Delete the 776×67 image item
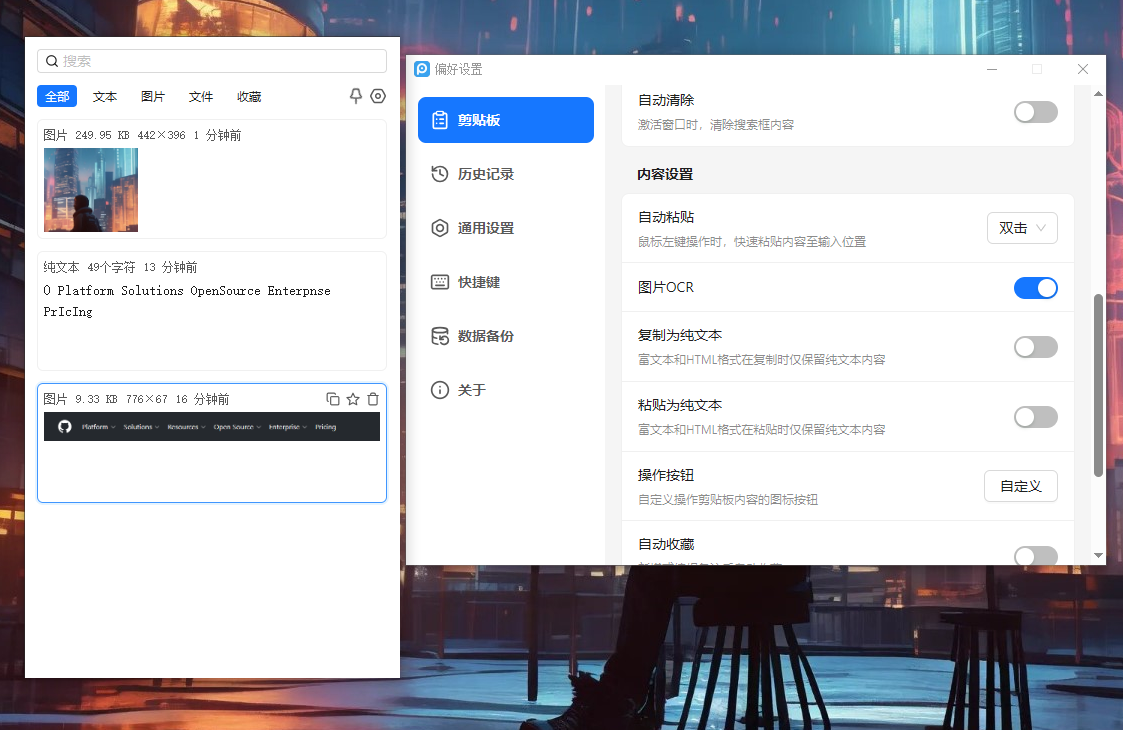Viewport: 1123px width, 730px height. click(x=373, y=399)
